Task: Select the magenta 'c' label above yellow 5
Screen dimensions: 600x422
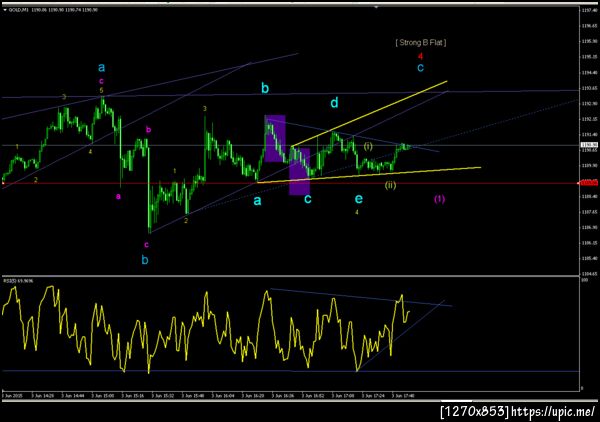Action: coord(101,81)
